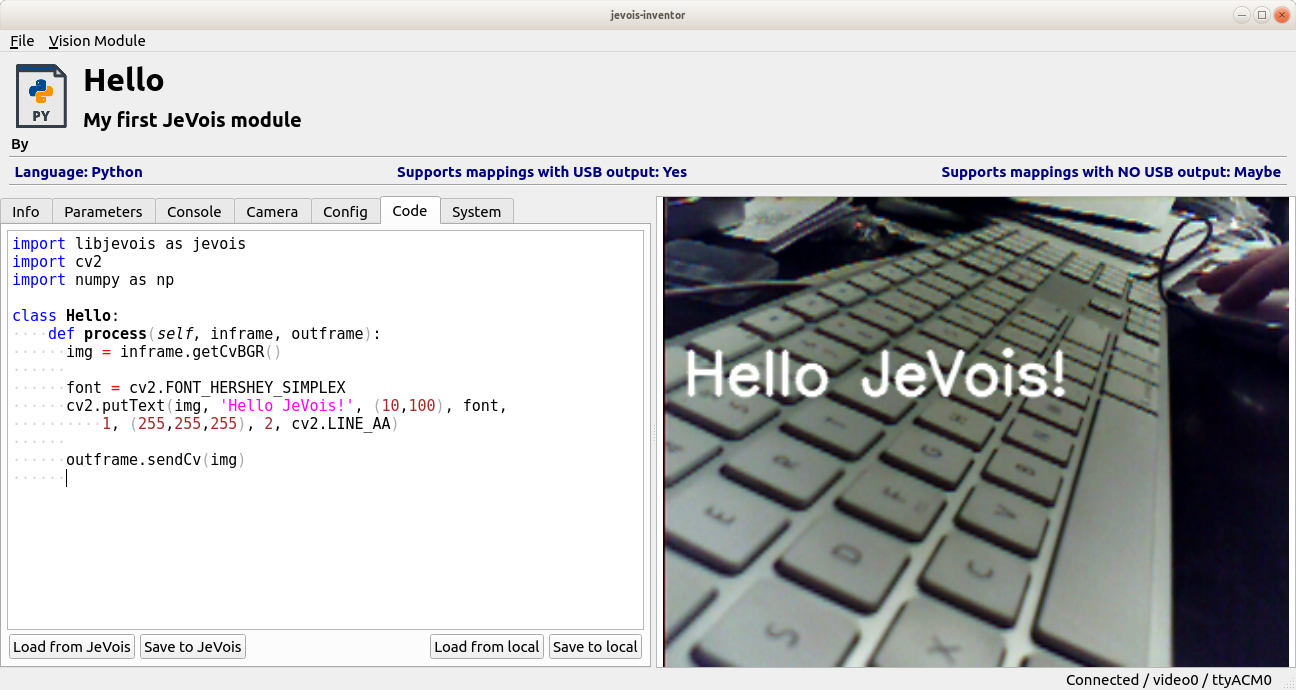This screenshot has height=690, width=1296.
Task: Click the 'Hello' module title
Action: click(x=124, y=80)
